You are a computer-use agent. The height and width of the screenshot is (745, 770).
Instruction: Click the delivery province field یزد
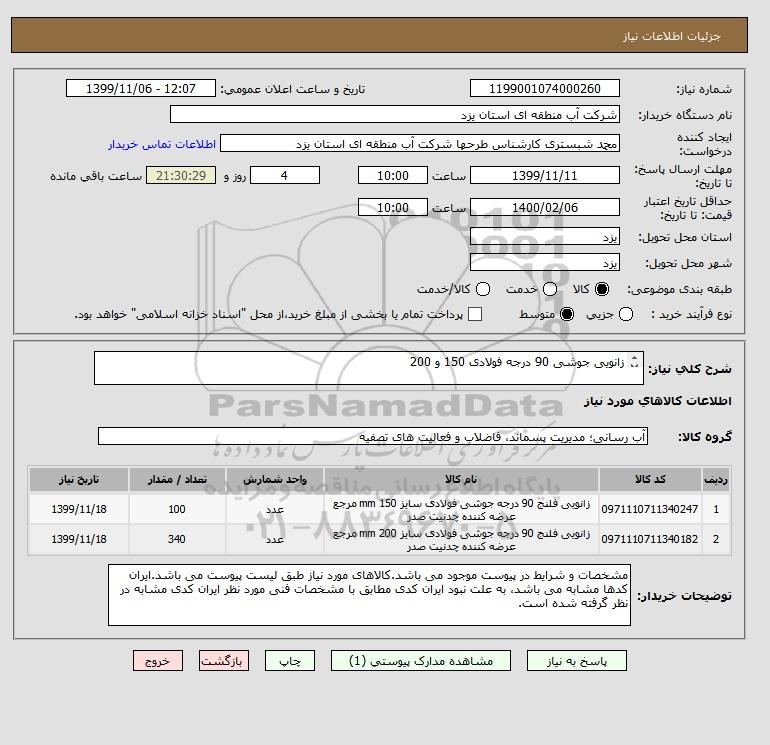click(x=545, y=237)
